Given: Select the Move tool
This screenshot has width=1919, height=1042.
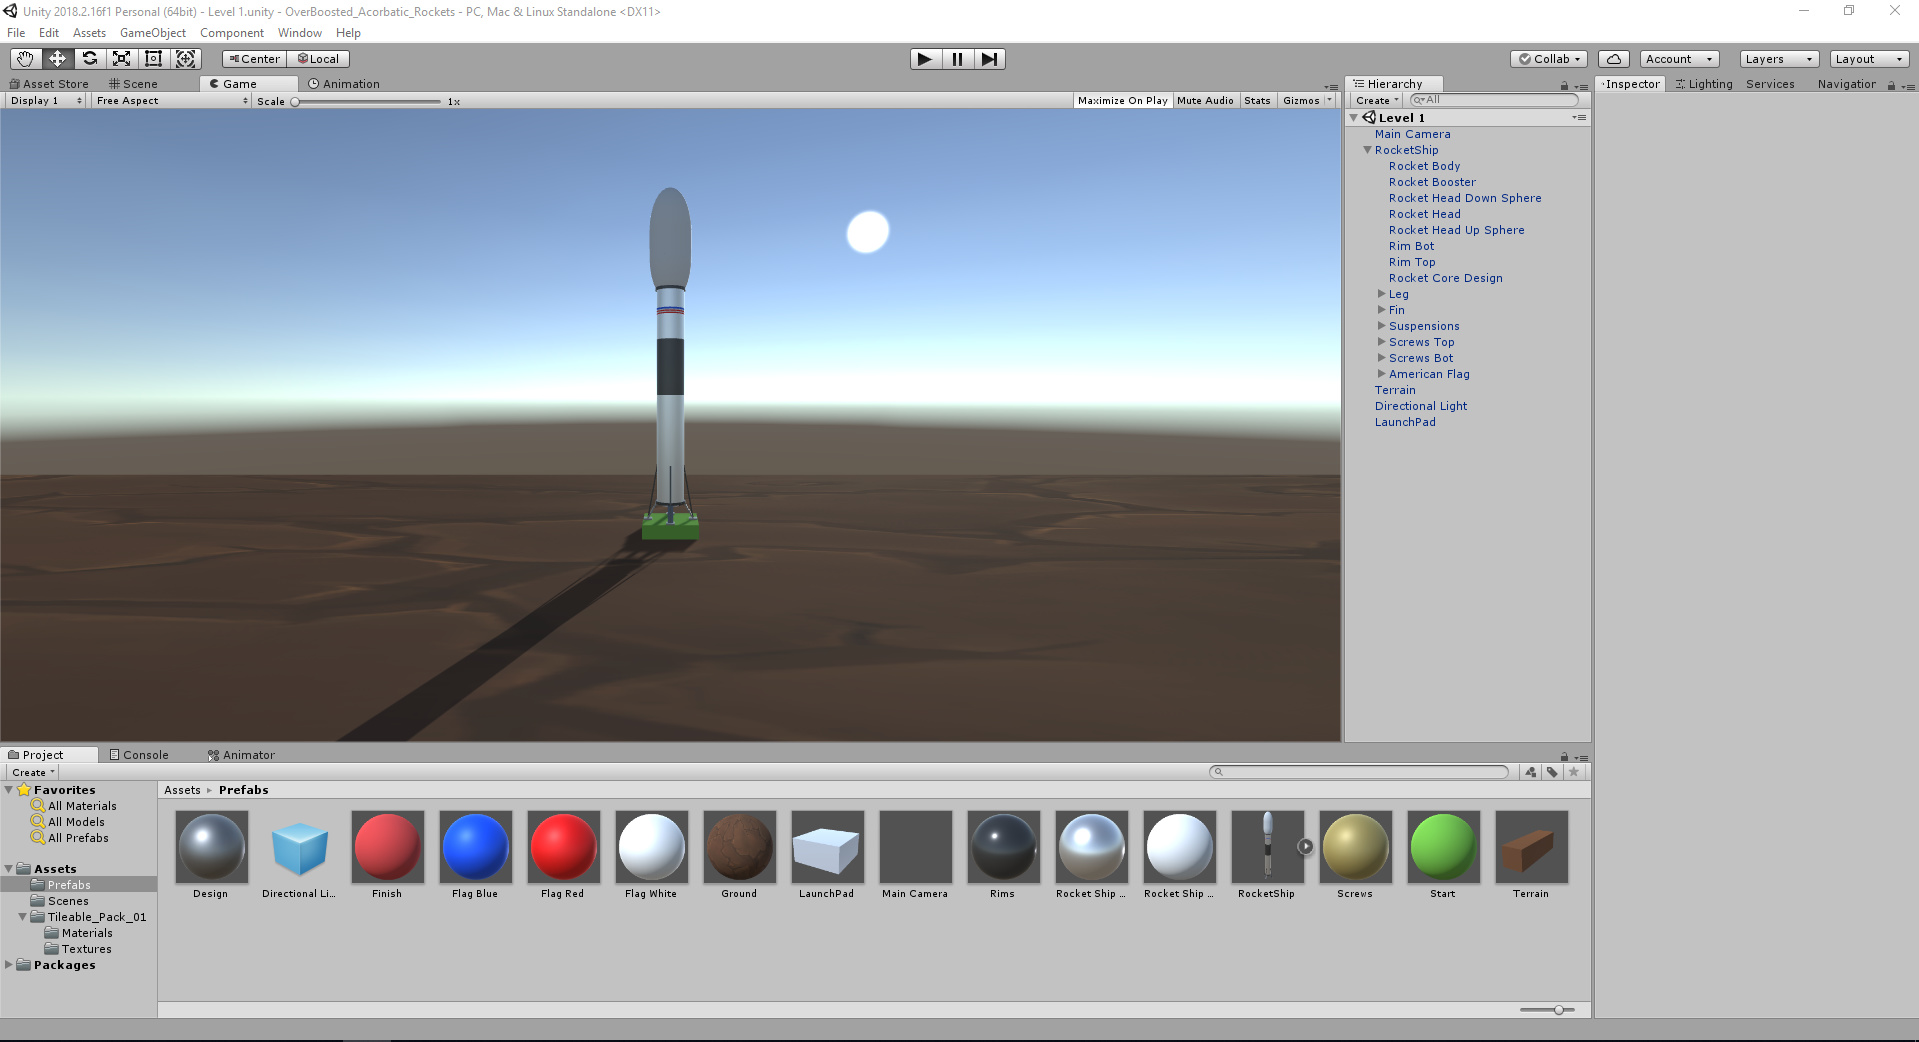Looking at the screenshot, I should tap(57, 59).
